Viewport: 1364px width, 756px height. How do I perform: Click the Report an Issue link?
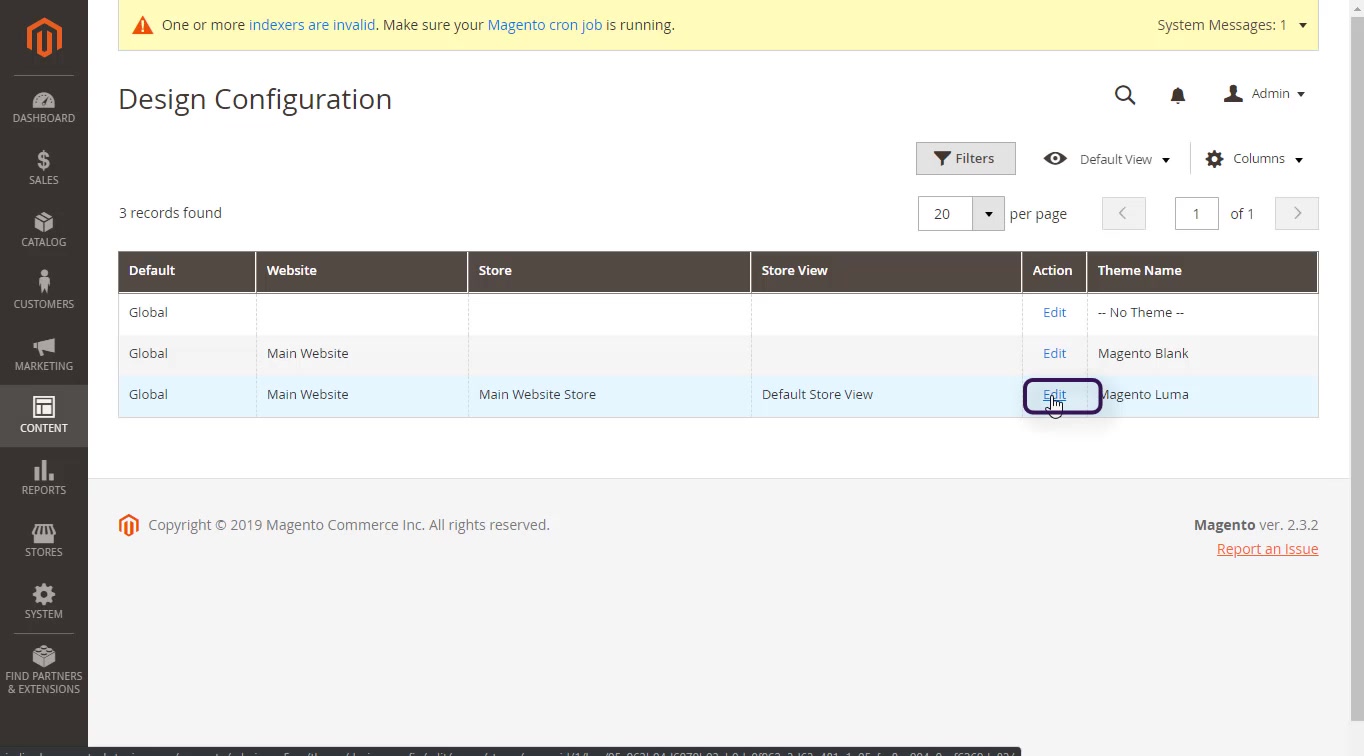coord(1267,549)
